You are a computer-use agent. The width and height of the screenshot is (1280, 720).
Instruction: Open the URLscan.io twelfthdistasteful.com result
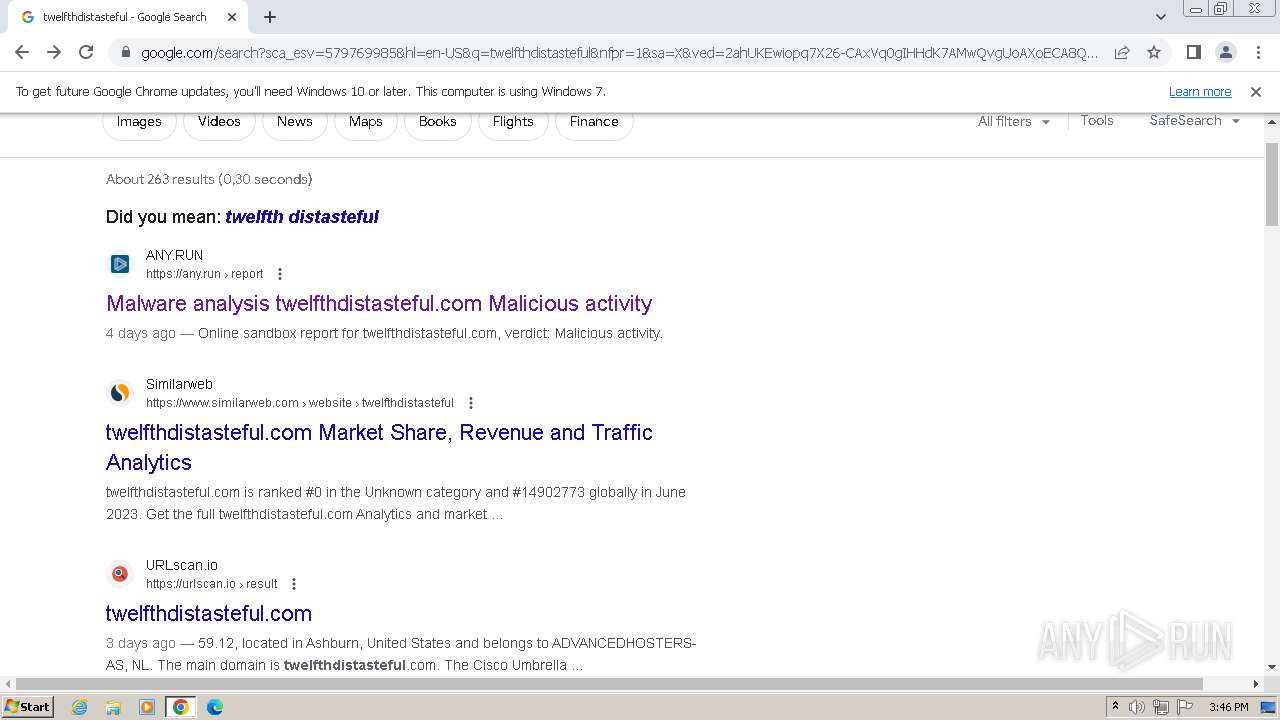point(209,613)
